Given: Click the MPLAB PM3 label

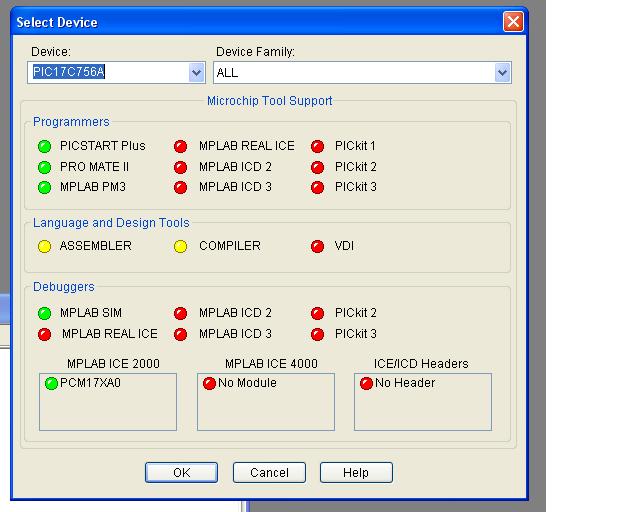Looking at the screenshot, I should pyautogui.click(x=93, y=187).
